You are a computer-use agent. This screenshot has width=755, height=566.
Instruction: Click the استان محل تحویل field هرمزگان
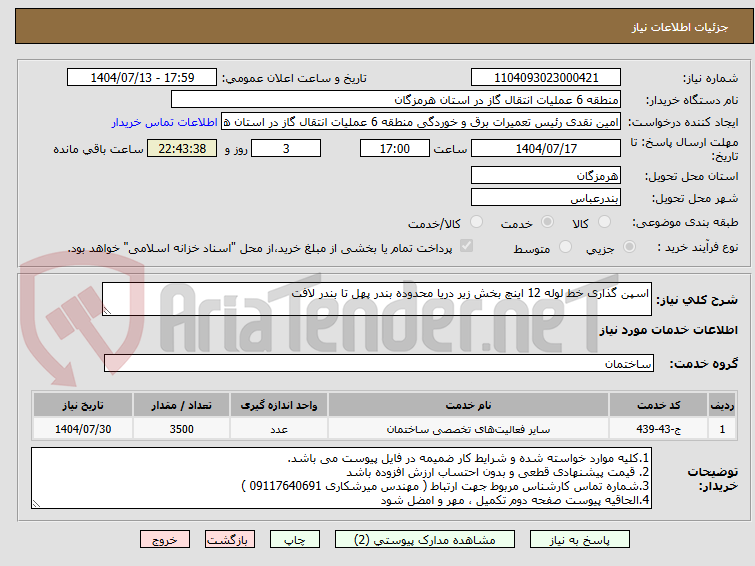[546, 175]
